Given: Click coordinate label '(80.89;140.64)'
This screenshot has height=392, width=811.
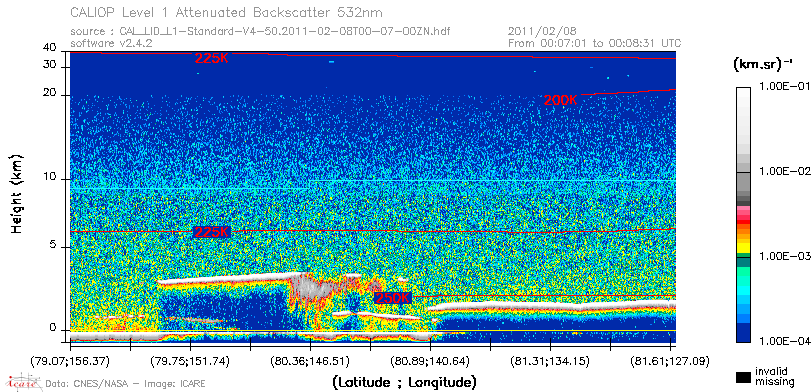Looking at the screenshot, I should tap(429, 360).
